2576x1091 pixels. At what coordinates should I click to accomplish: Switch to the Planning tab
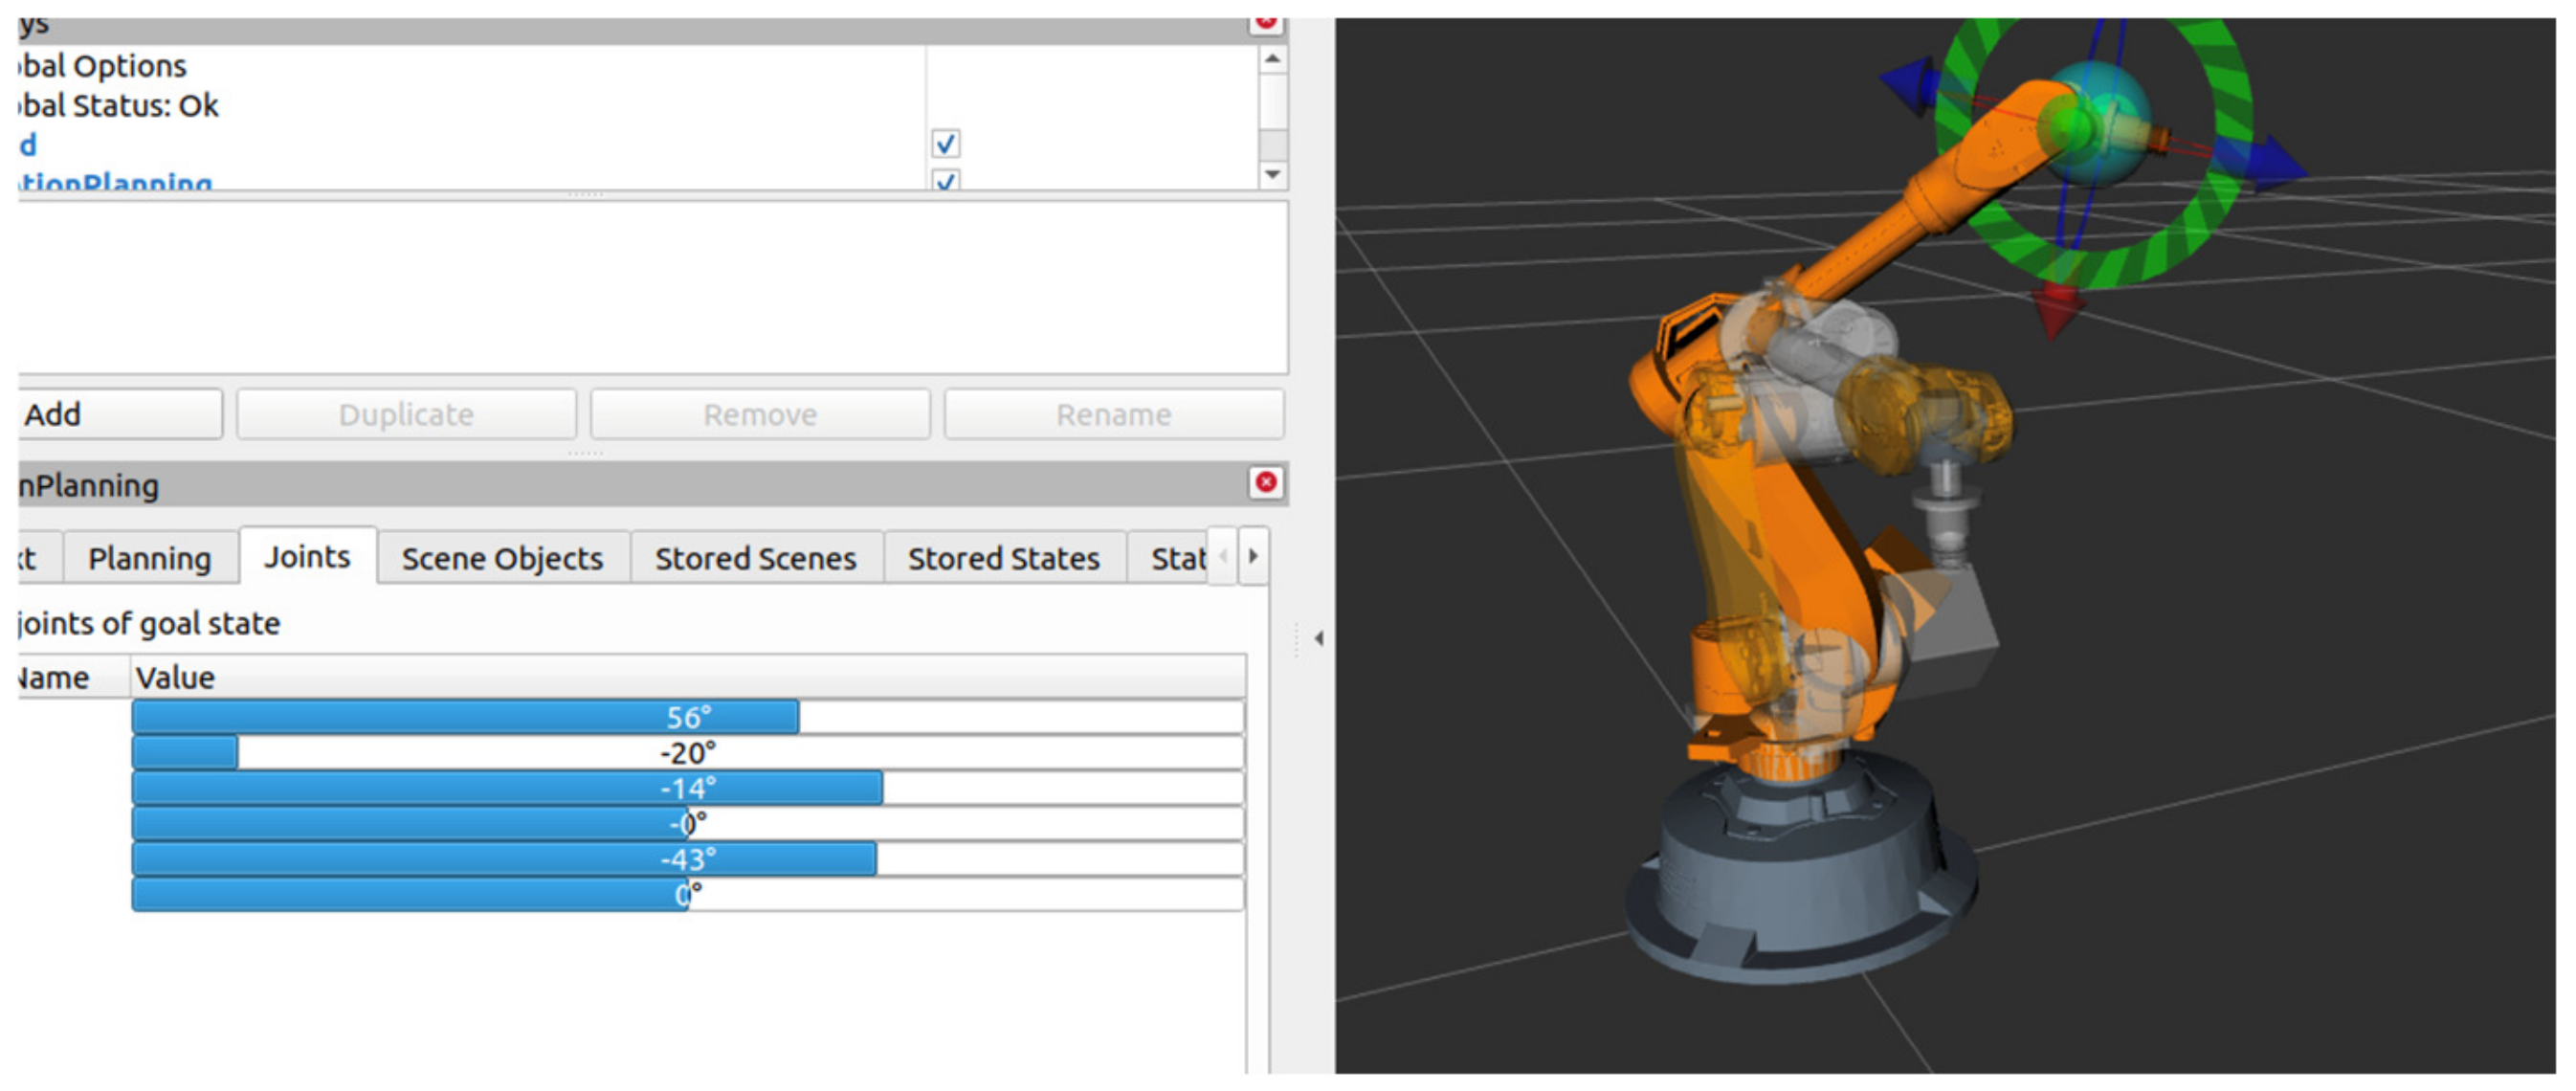[x=149, y=558]
